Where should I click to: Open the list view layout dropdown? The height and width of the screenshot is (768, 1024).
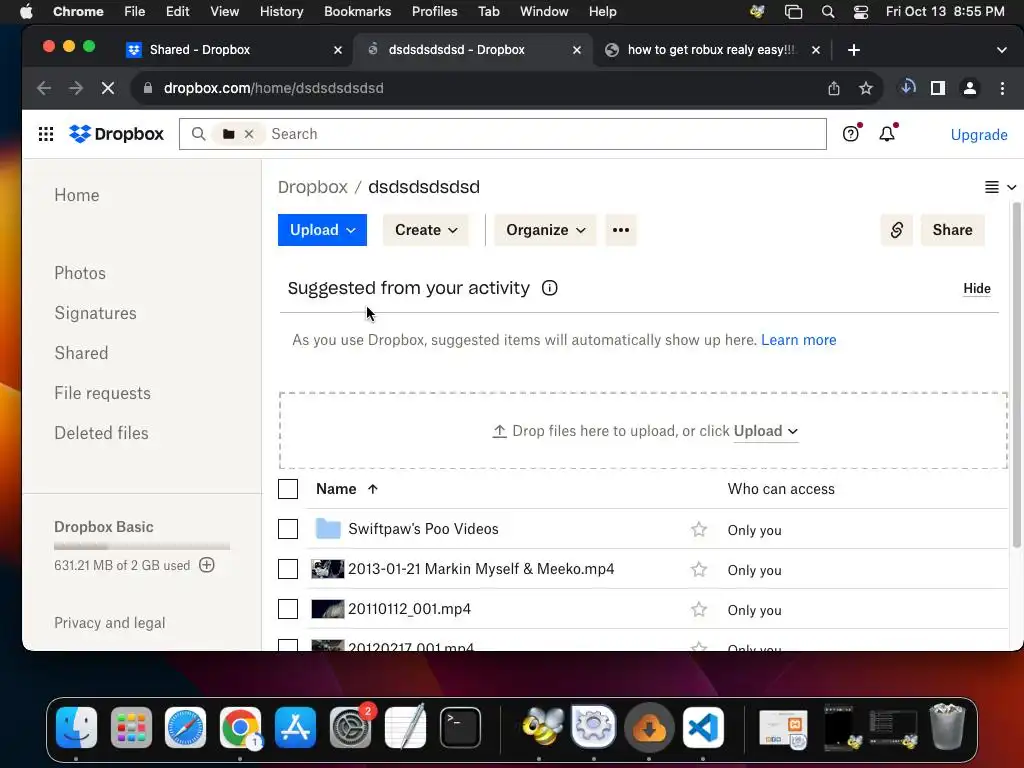[1000, 187]
